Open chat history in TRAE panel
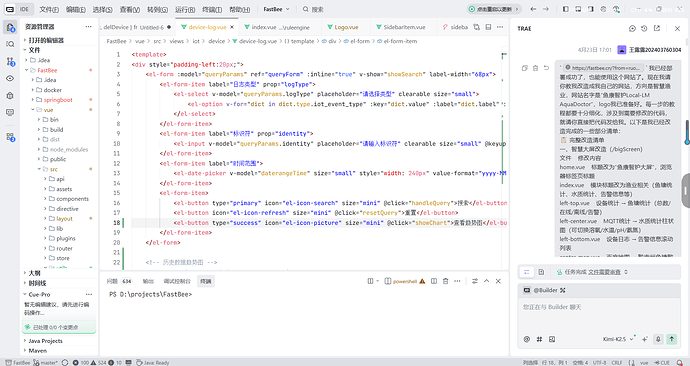 (644, 28)
